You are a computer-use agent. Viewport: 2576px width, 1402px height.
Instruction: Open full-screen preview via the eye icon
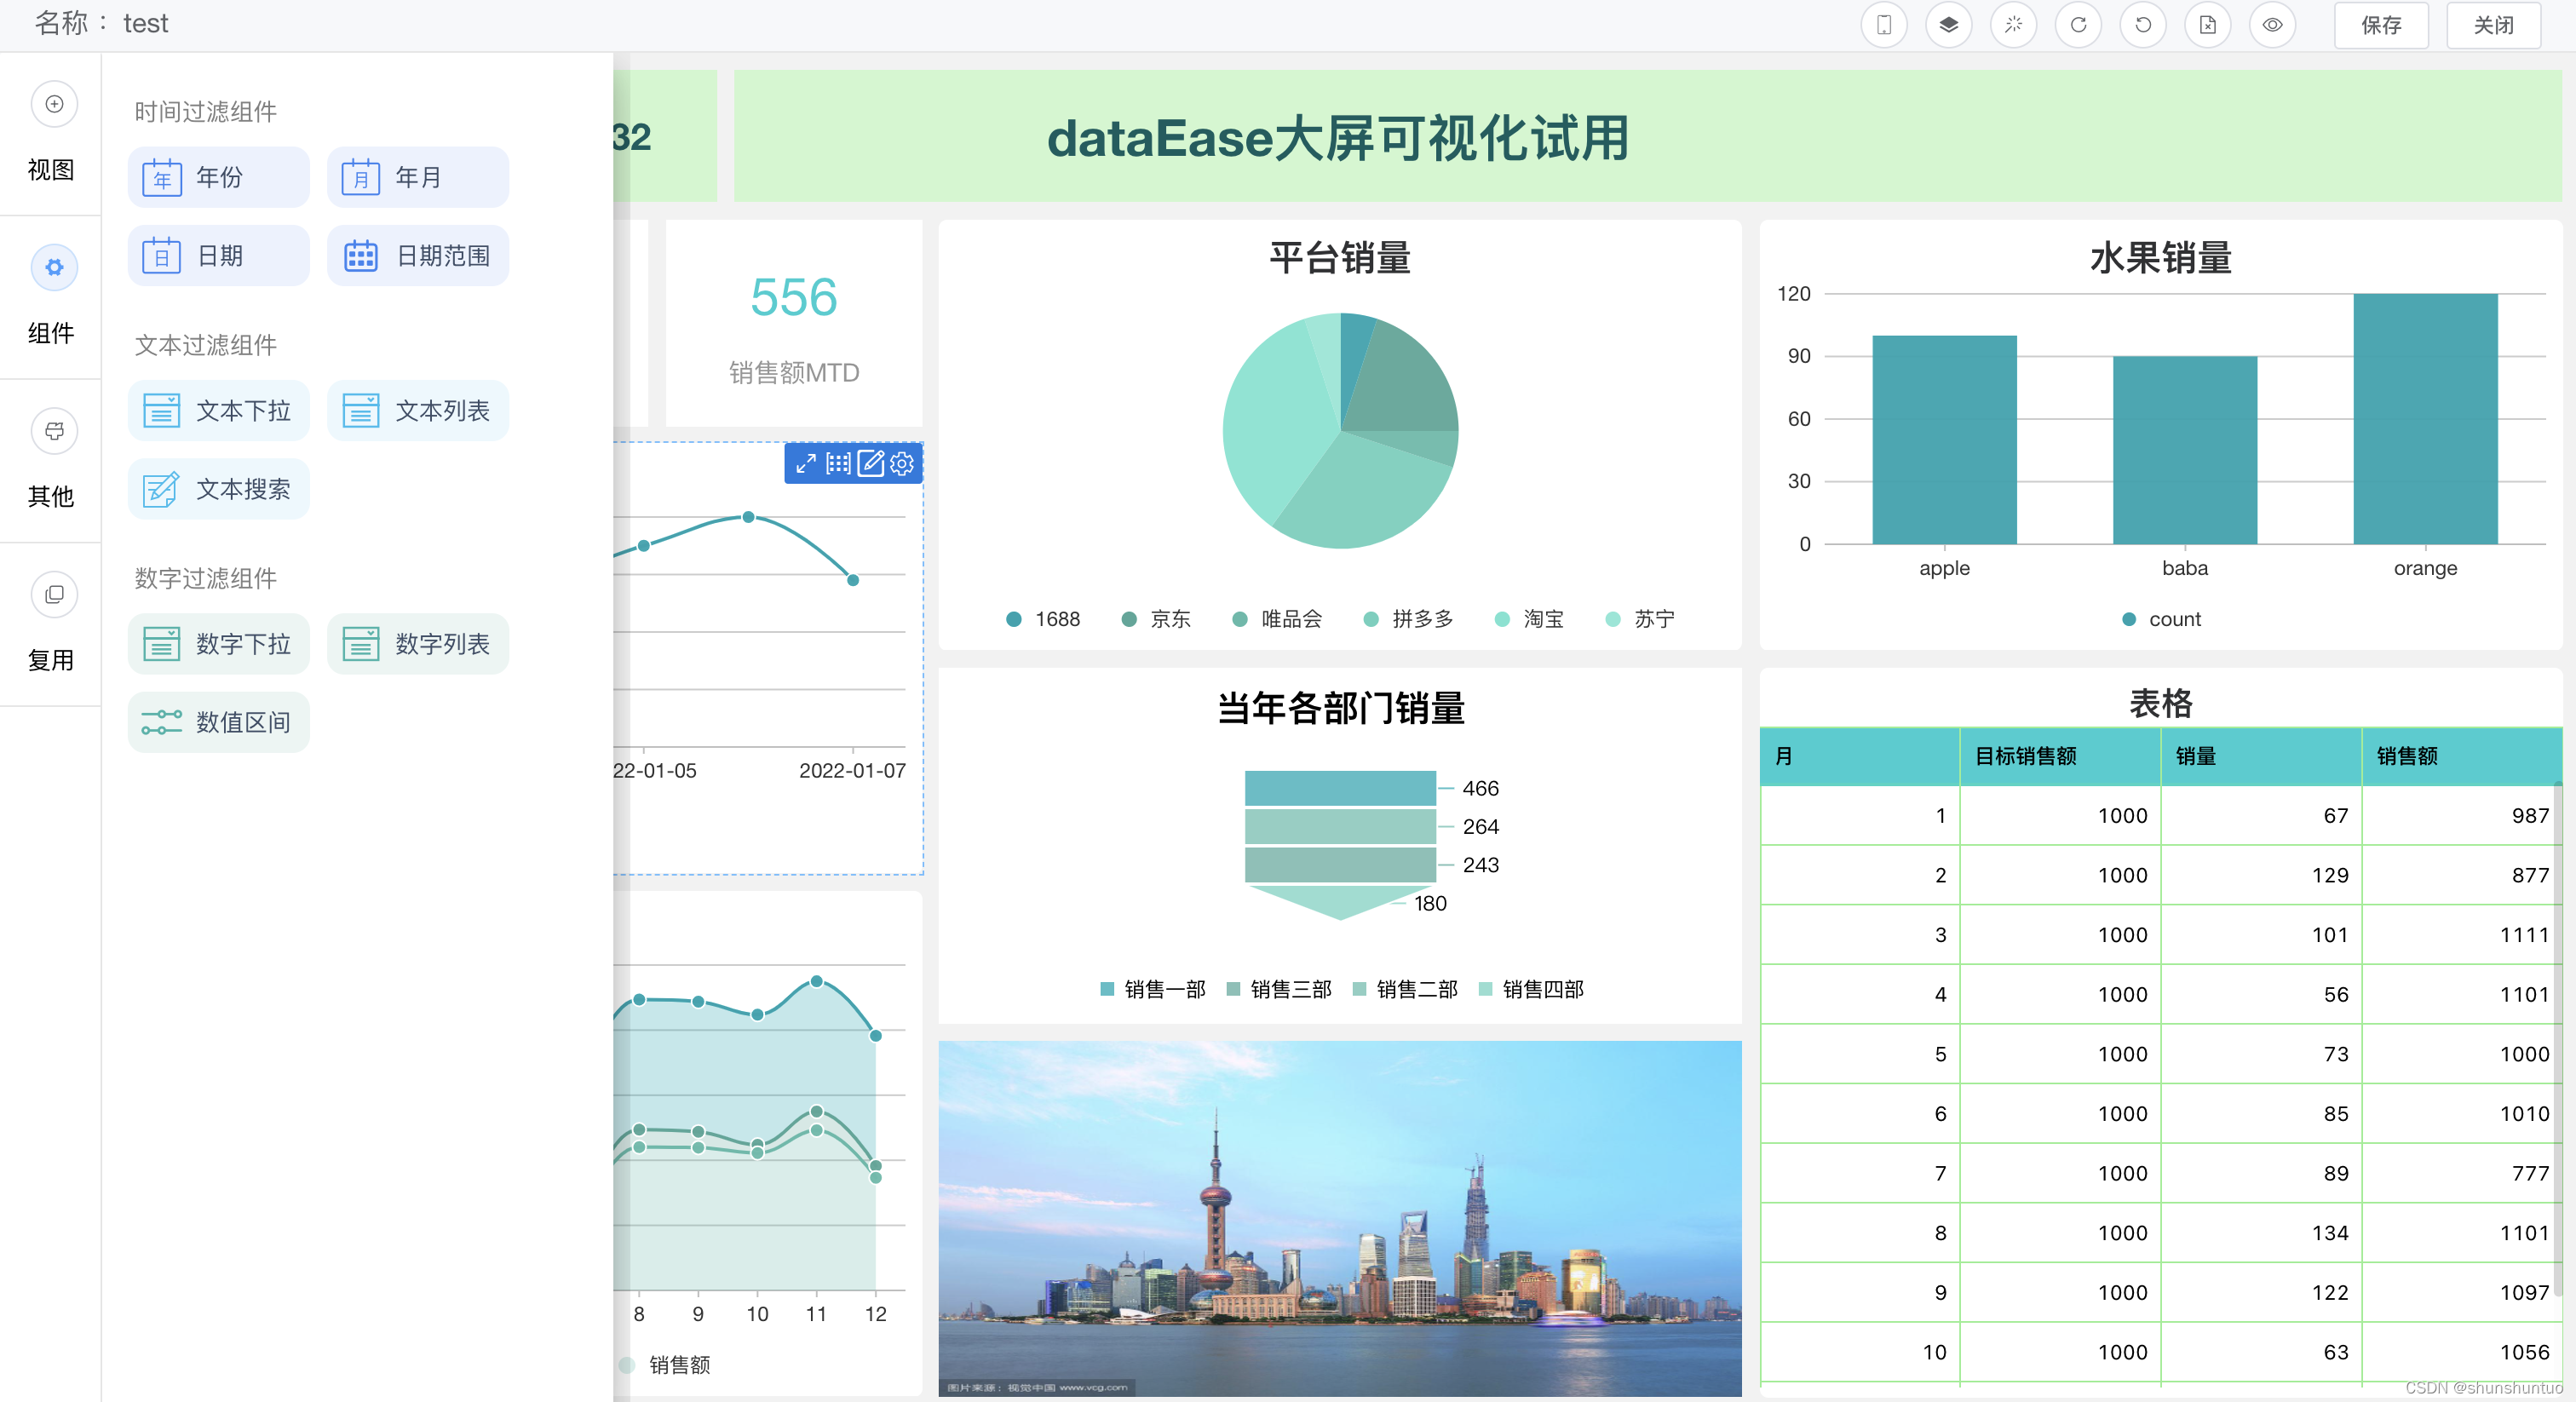[x=2272, y=25]
